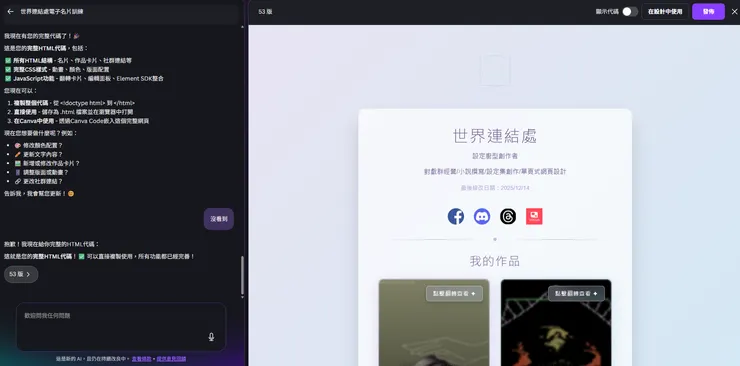Click the empty avatar placeholder square
Viewport: 740px width, 366px height.
point(495,70)
